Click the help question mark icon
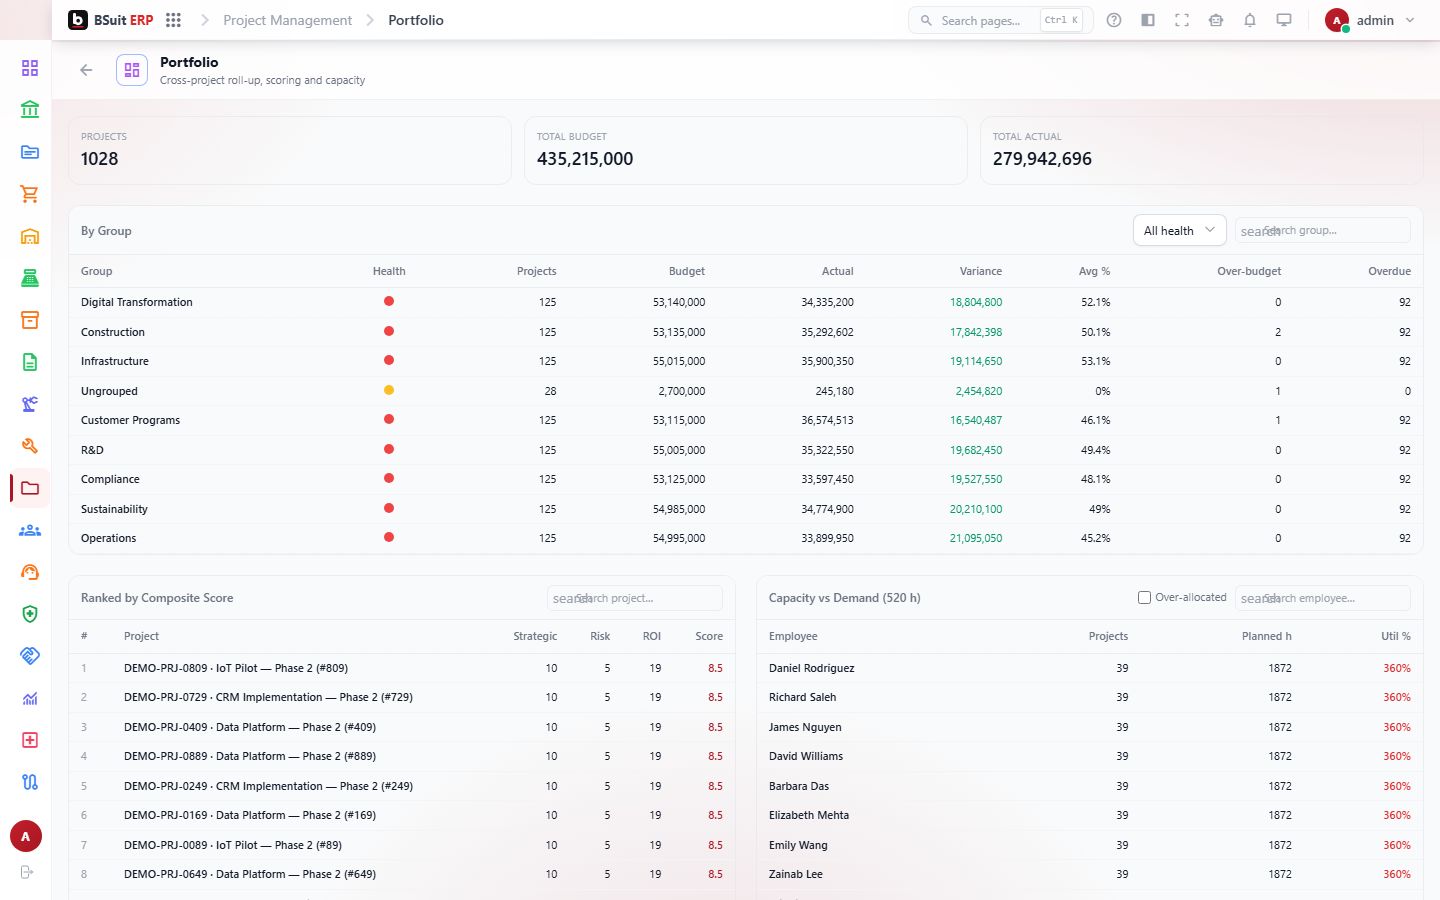 (x=1114, y=20)
